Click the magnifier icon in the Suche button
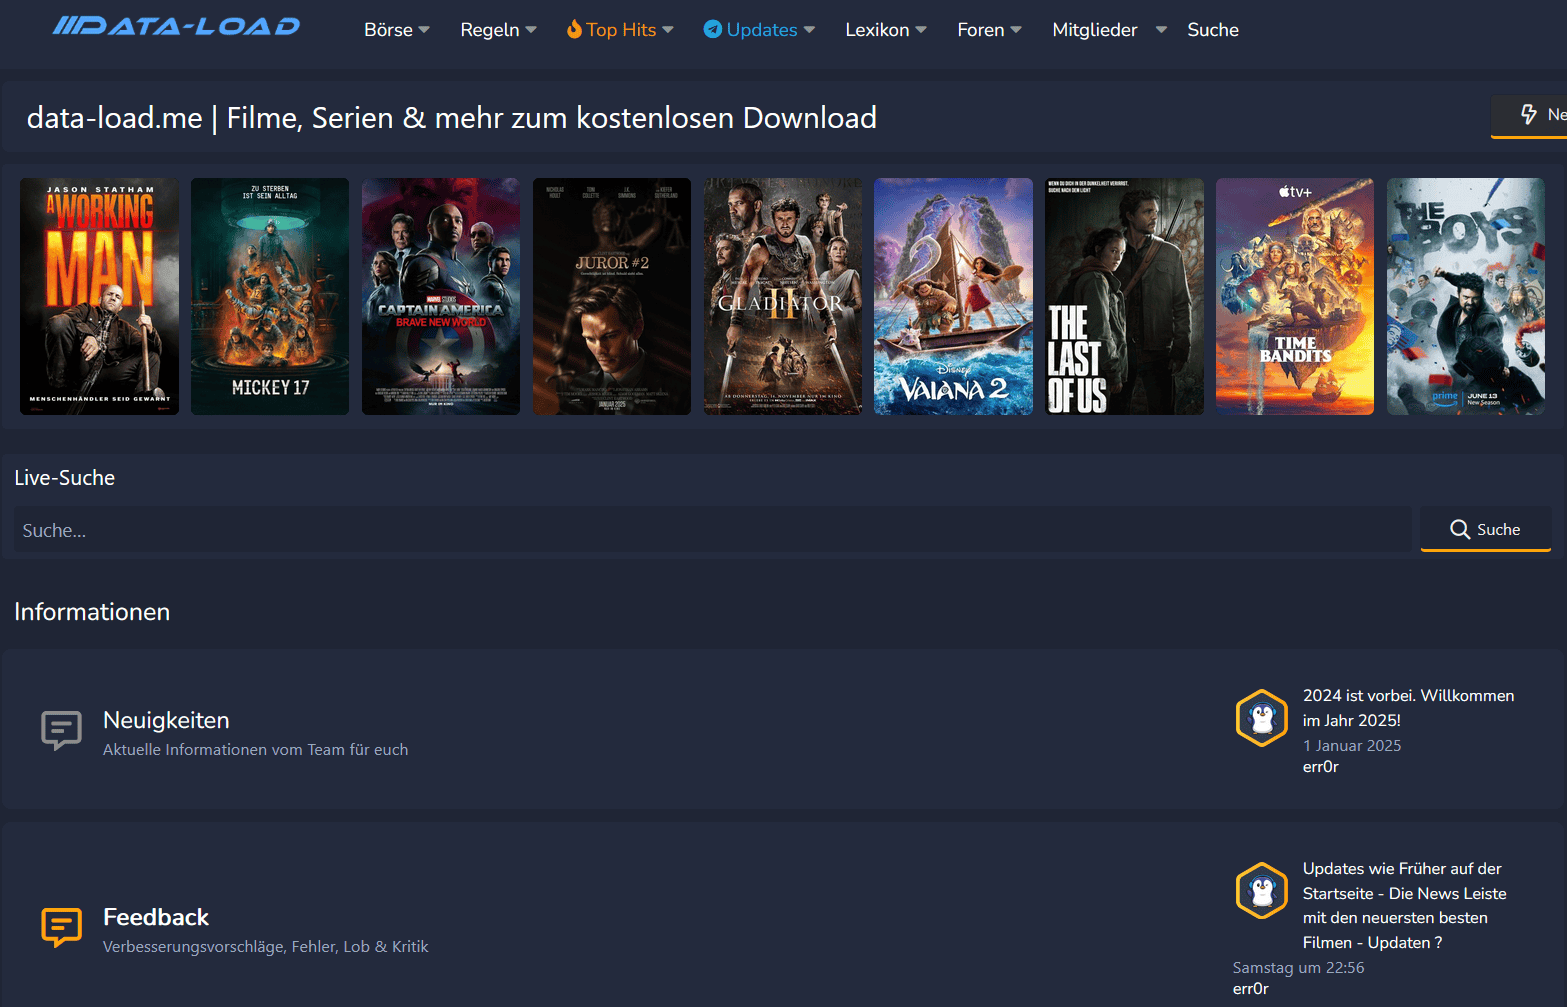This screenshot has width=1567, height=1007. pos(1460,530)
